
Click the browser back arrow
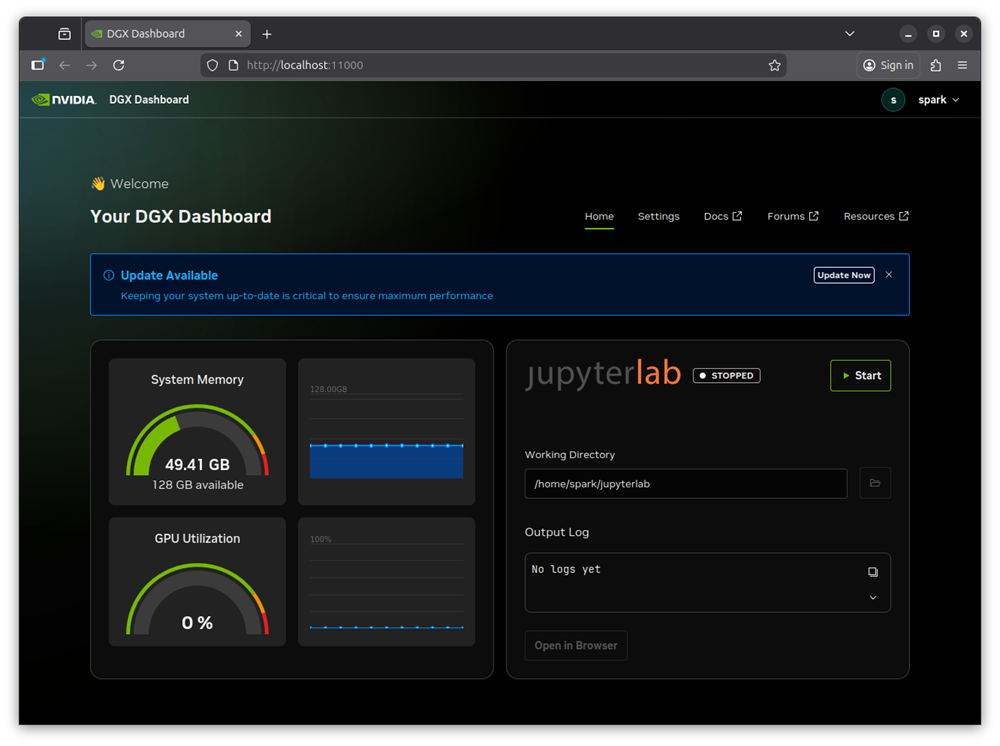click(x=64, y=65)
